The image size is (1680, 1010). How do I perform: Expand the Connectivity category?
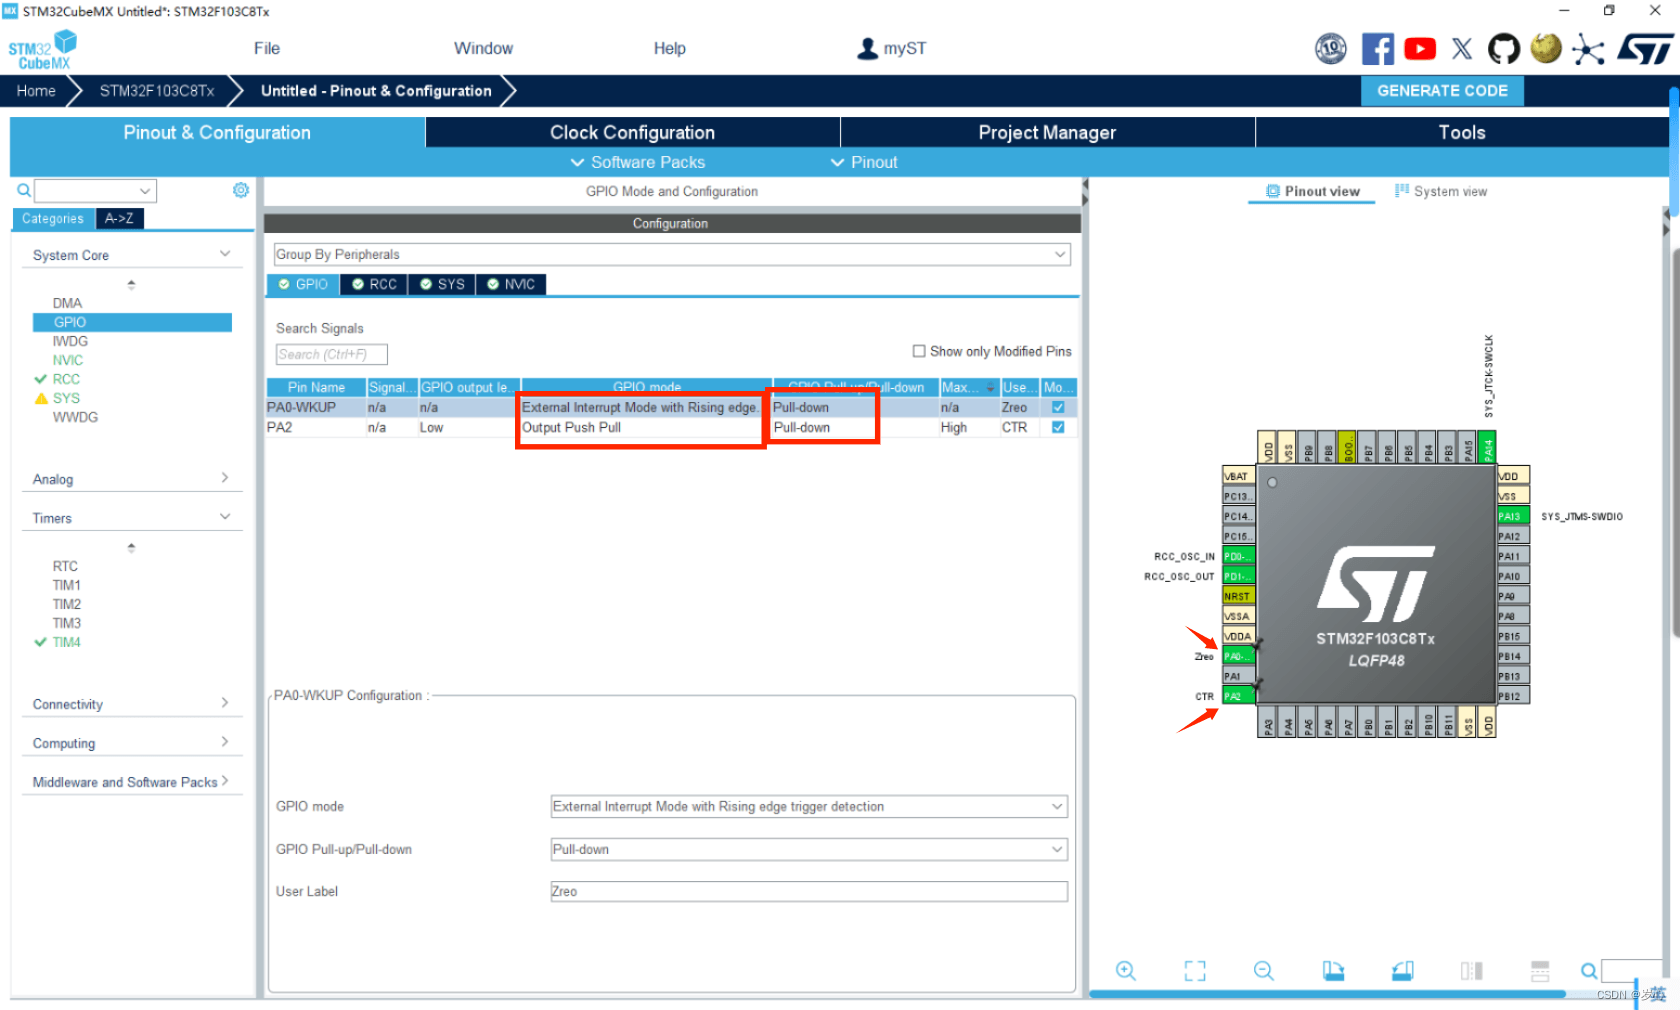(x=225, y=703)
